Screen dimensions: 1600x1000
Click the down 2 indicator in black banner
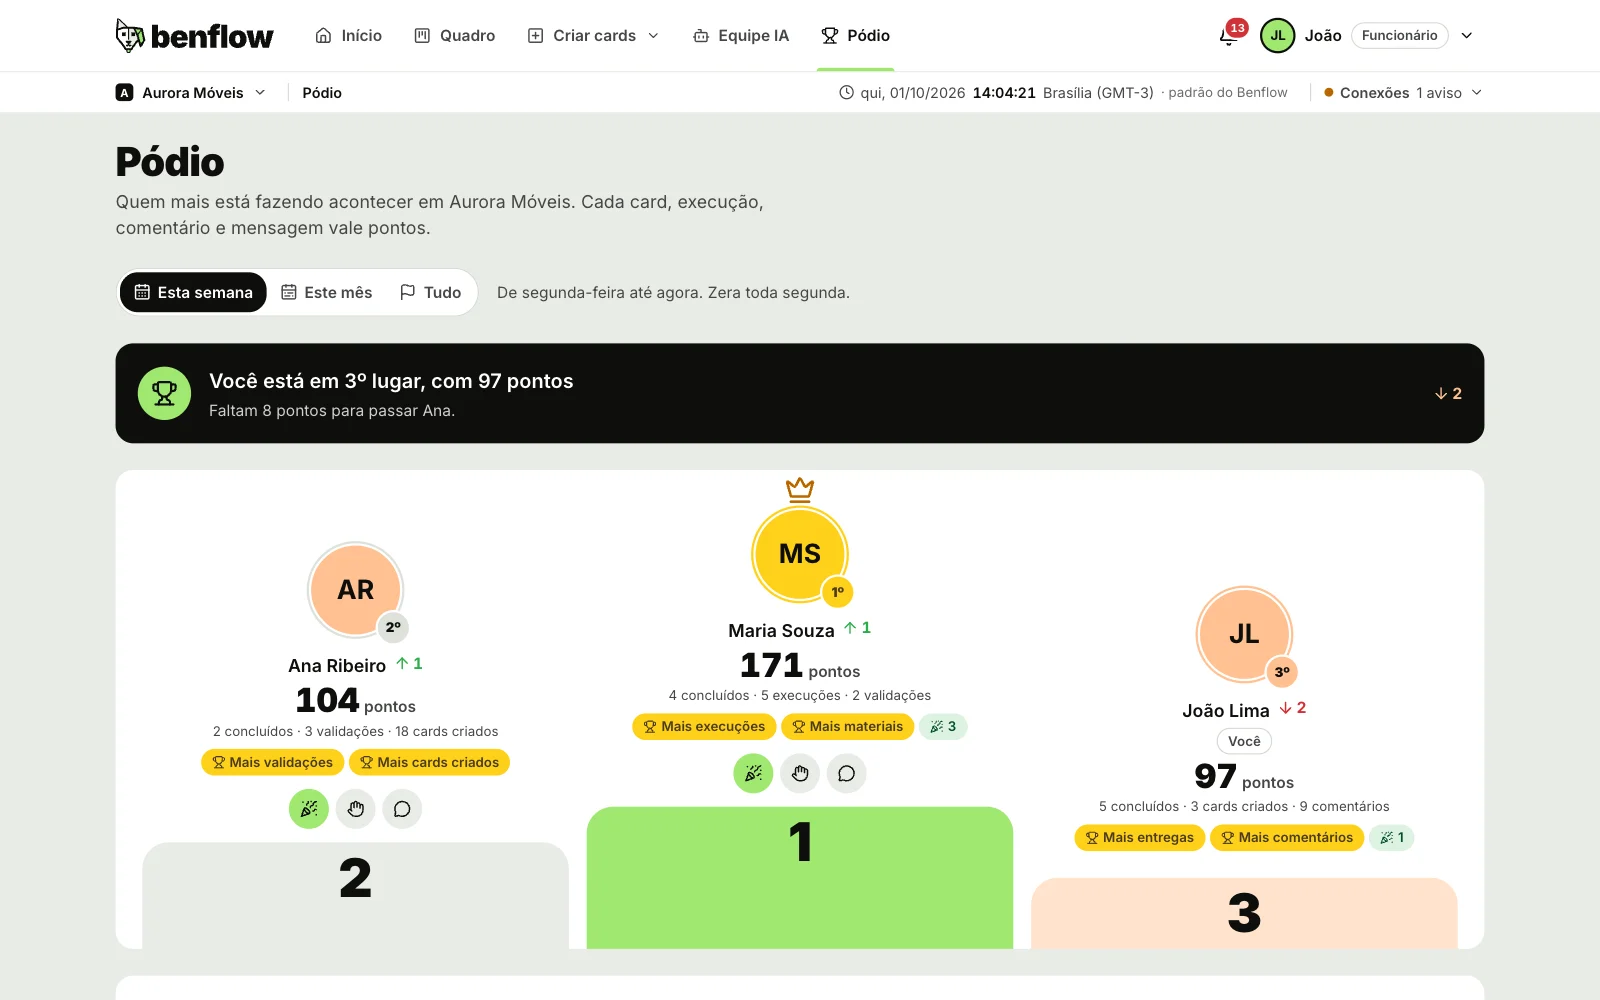(1448, 393)
